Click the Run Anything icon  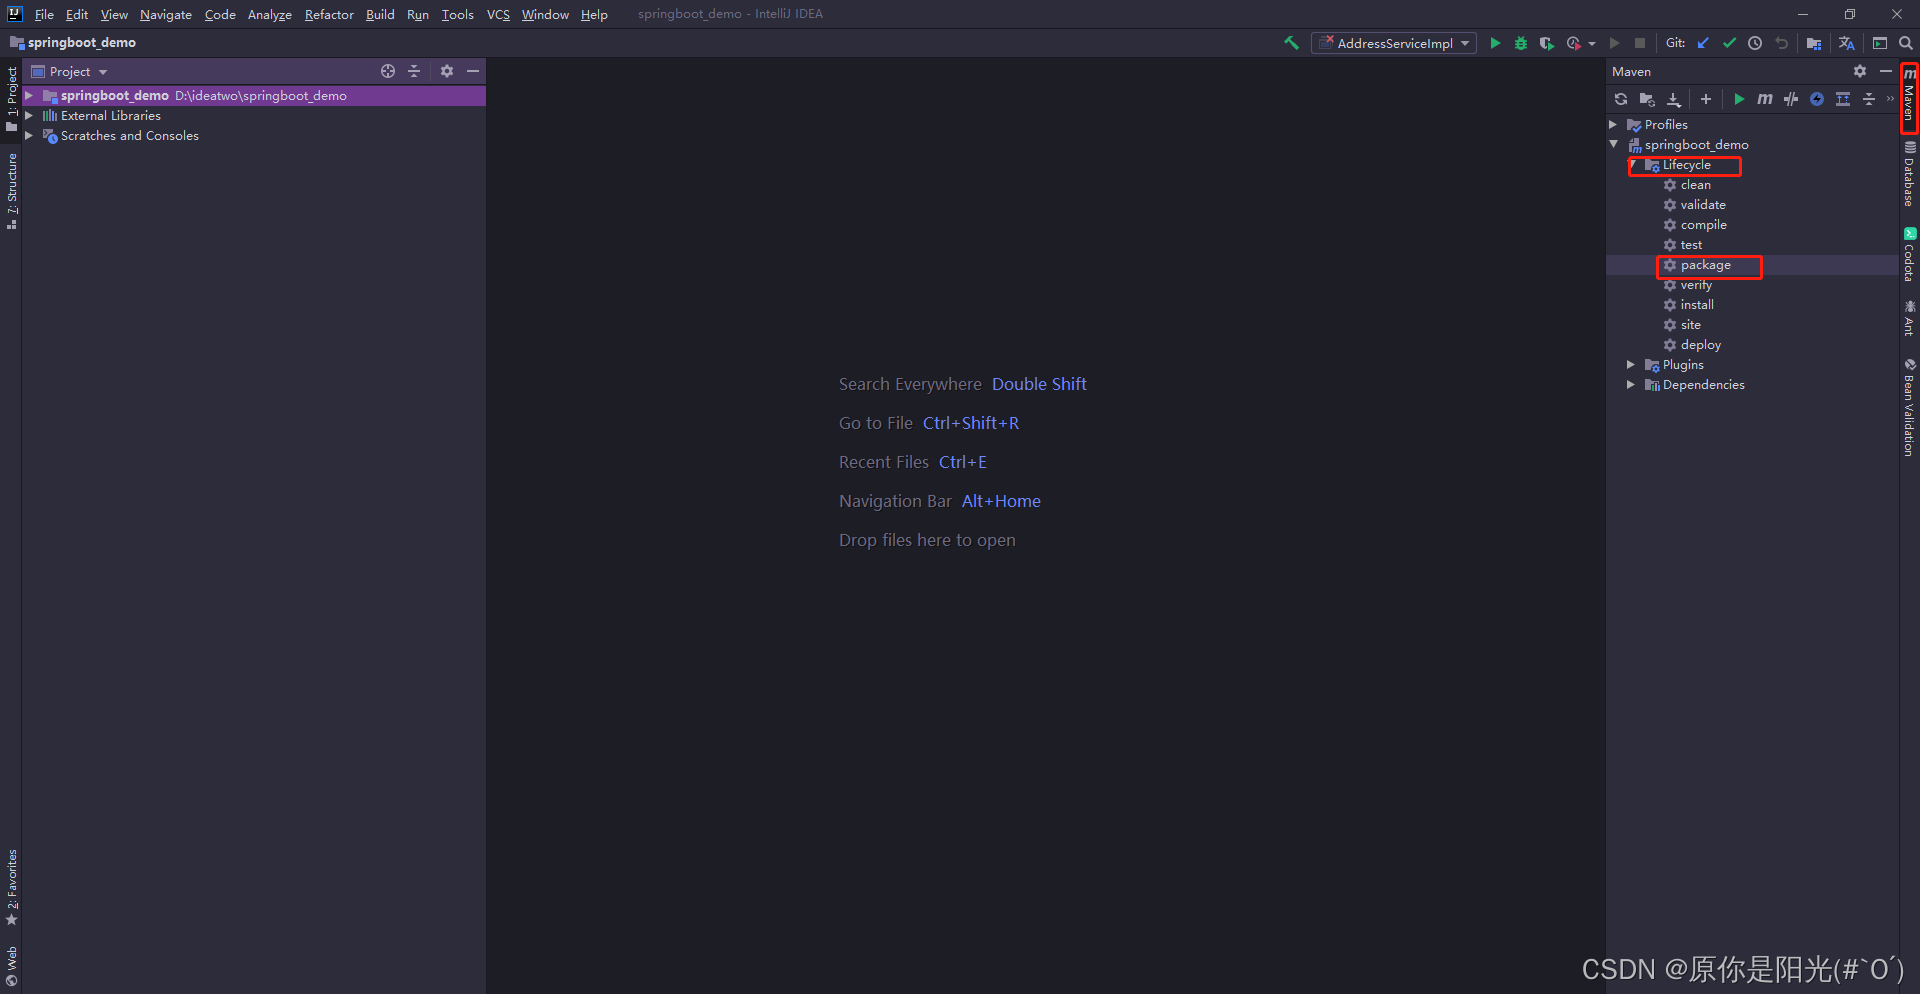(x=1880, y=43)
